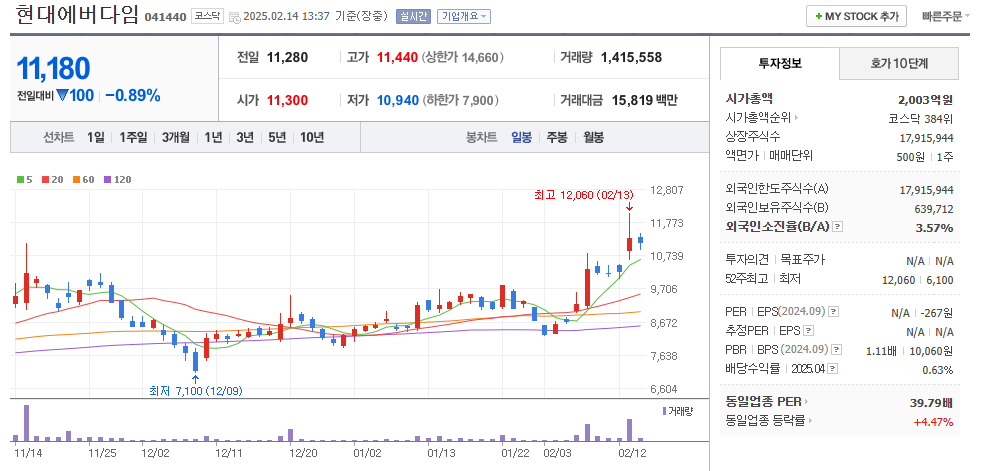Click the 12/20 date label on the chart axis
The image size is (993, 471).
(303, 453)
